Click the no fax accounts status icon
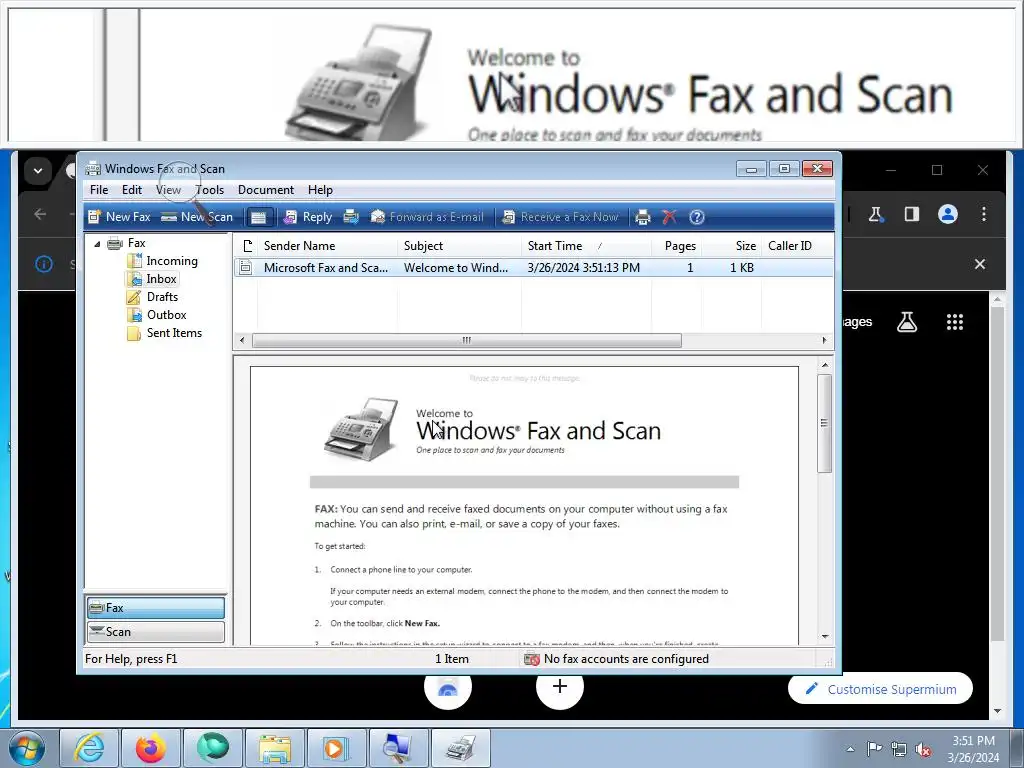Image resolution: width=1024 pixels, height=768 pixels. point(532,659)
